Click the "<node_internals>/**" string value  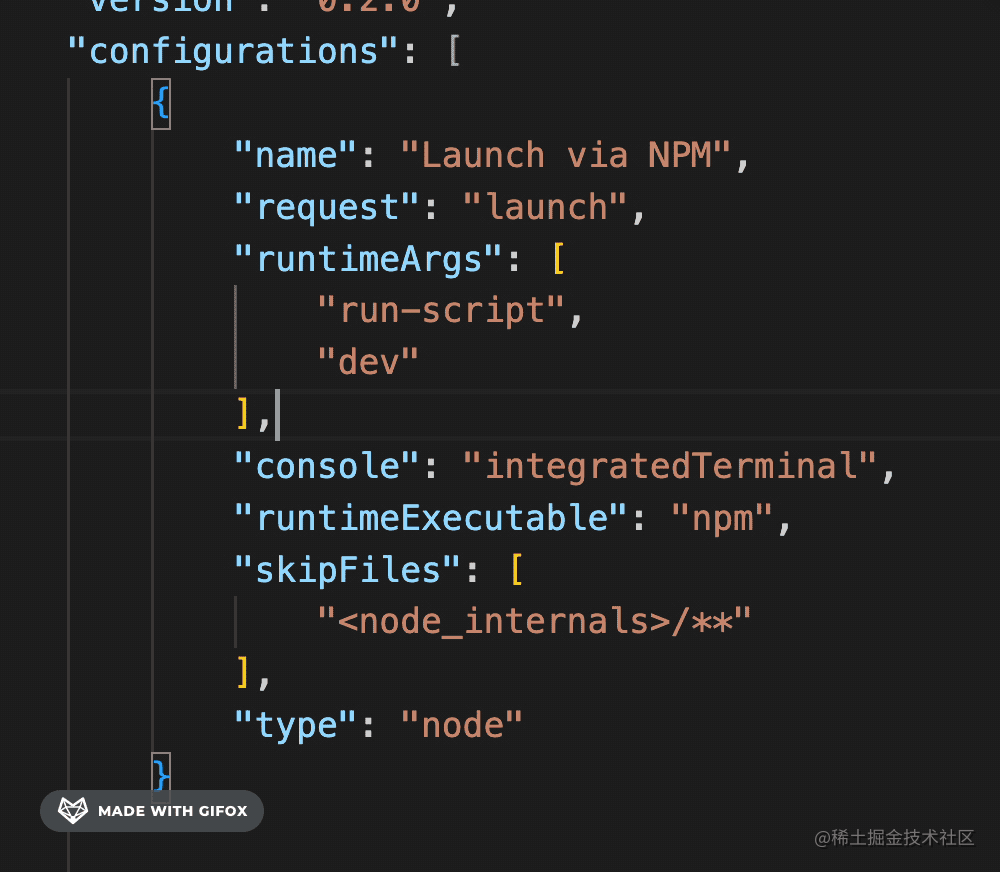point(534,621)
